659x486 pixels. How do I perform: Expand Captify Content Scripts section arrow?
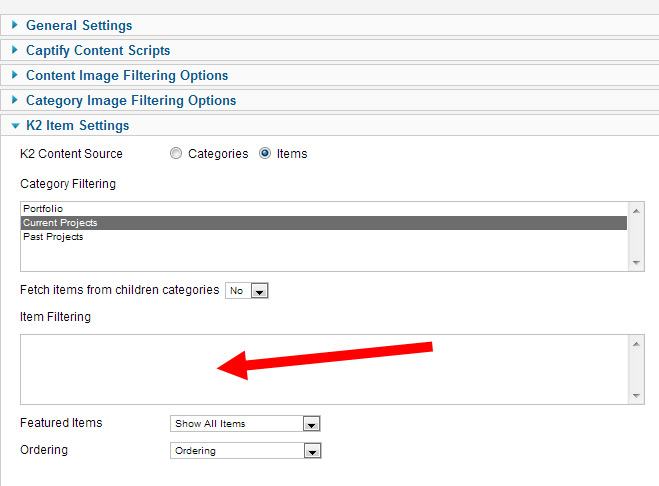[15, 50]
